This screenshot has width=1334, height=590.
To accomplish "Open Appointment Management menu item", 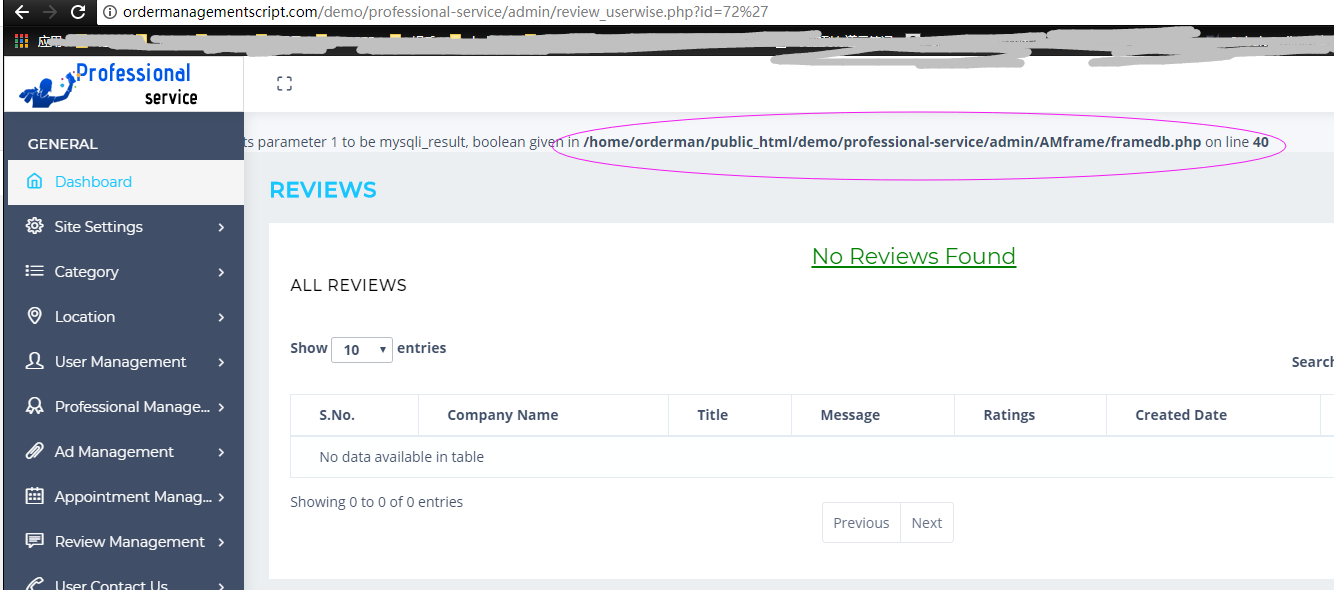I will pos(126,497).
